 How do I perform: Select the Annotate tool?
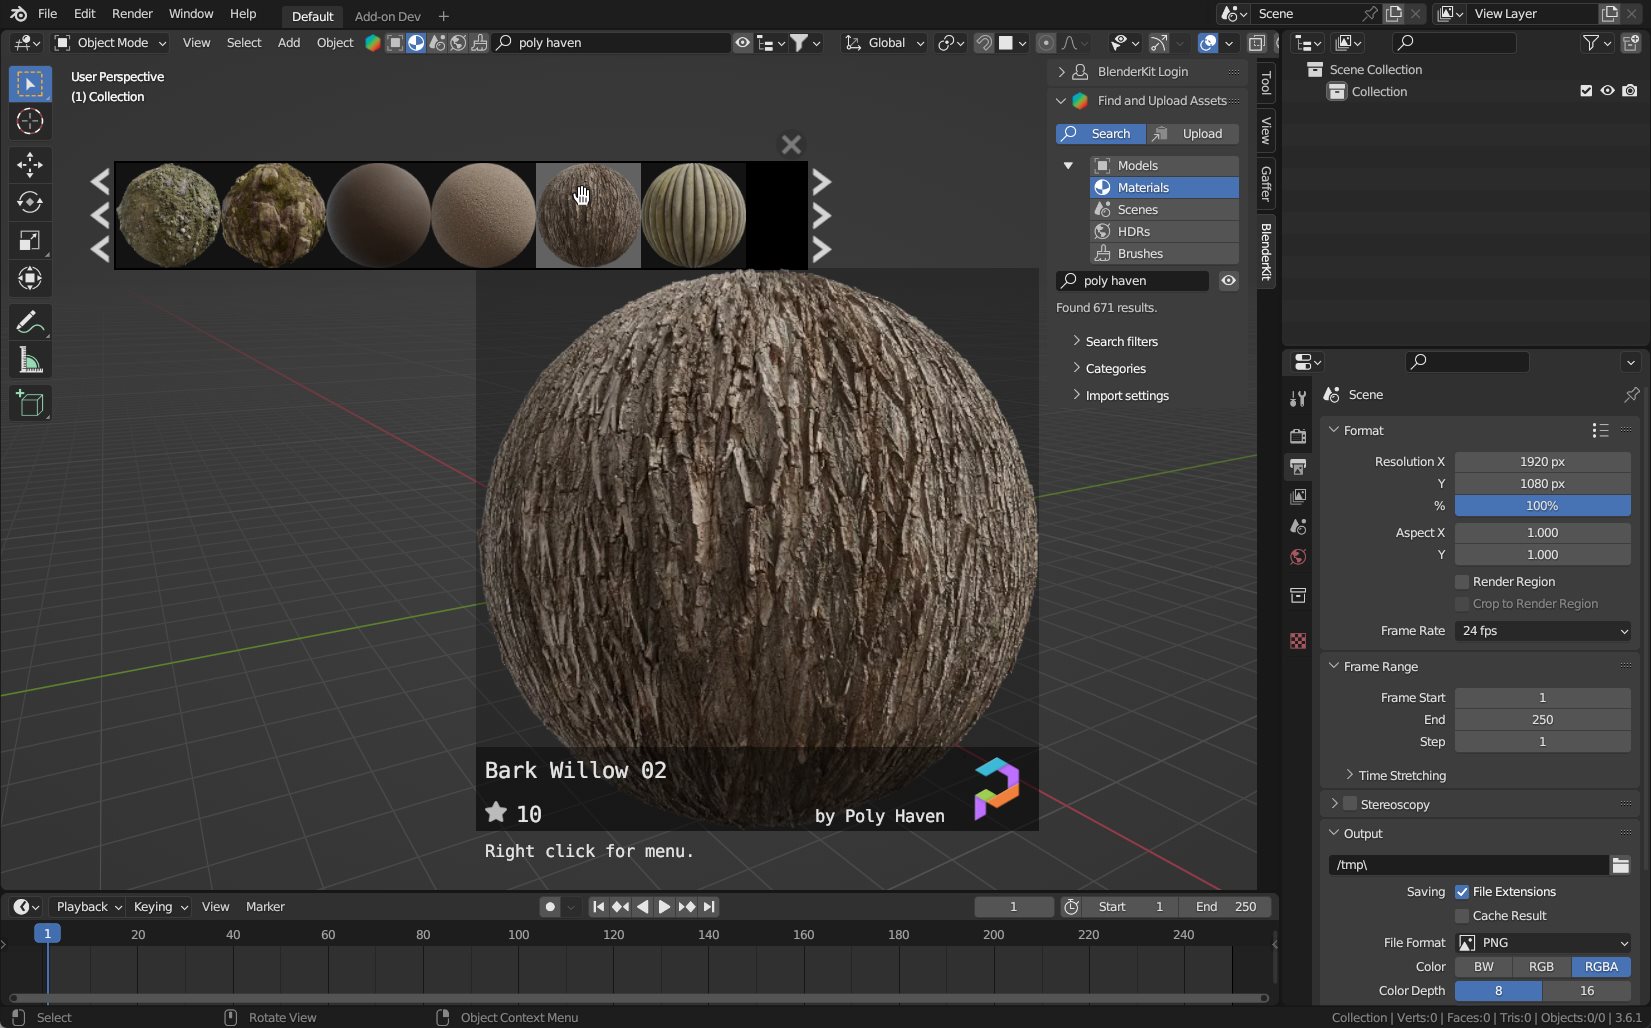(30, 322)
